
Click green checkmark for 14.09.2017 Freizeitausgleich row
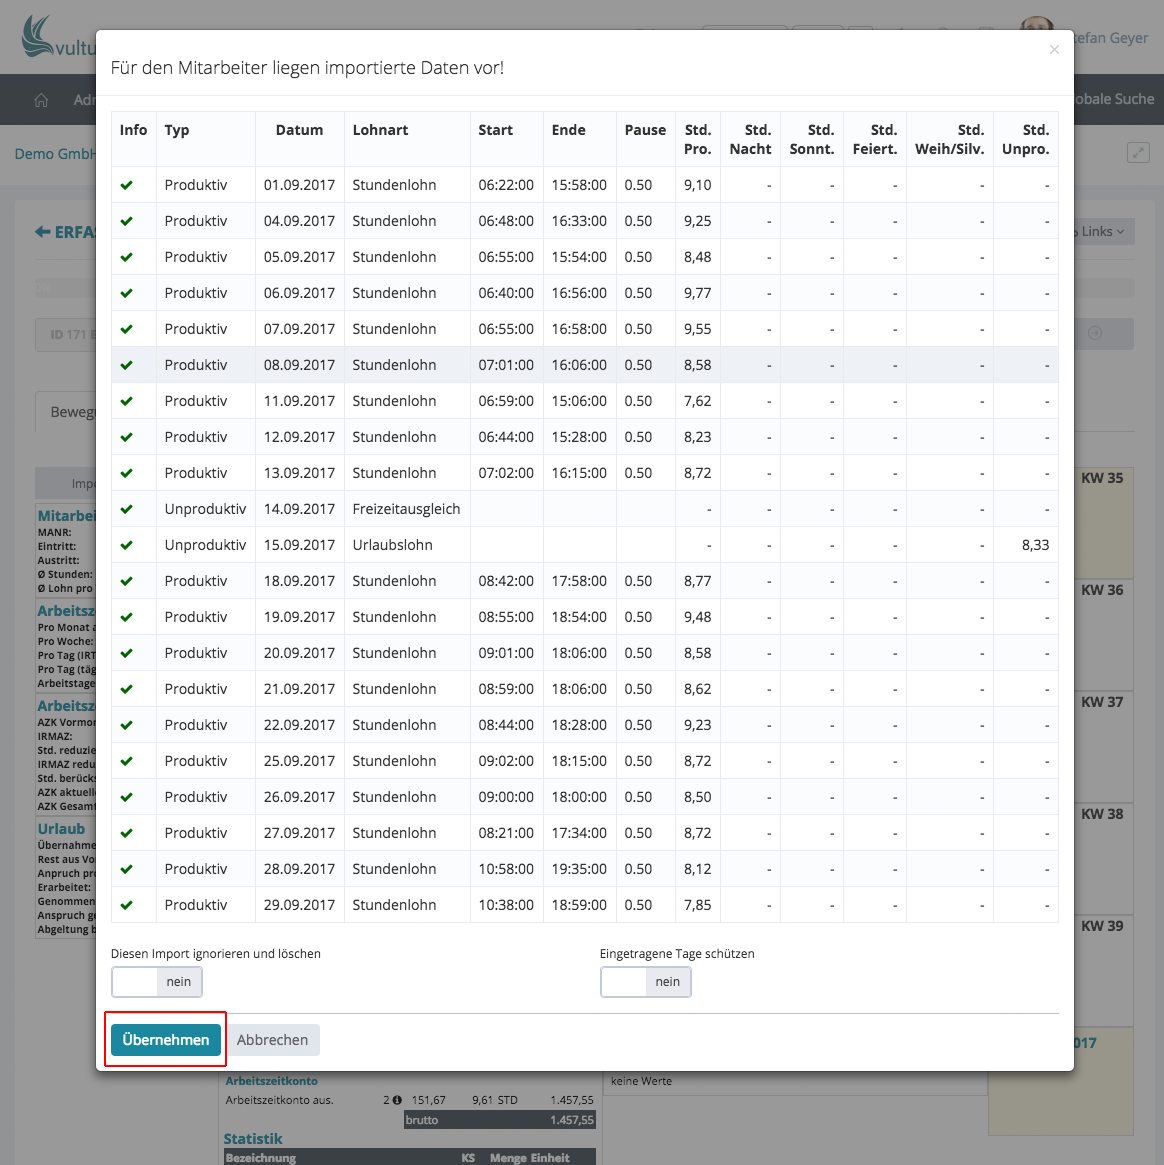pyautogui.click(x=127, y=509)
